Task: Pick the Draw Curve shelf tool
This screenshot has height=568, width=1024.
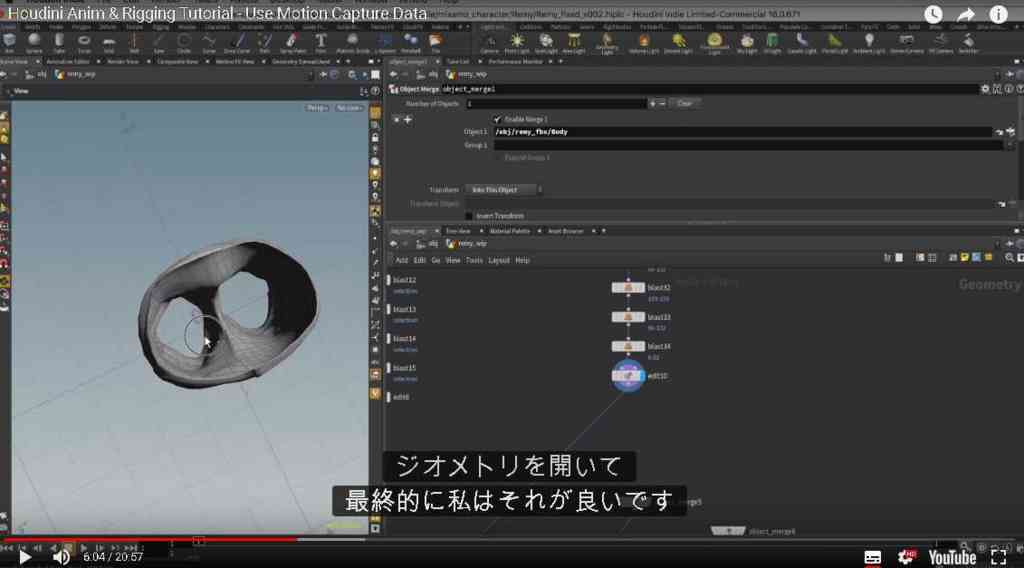Action: click(237, 42)
